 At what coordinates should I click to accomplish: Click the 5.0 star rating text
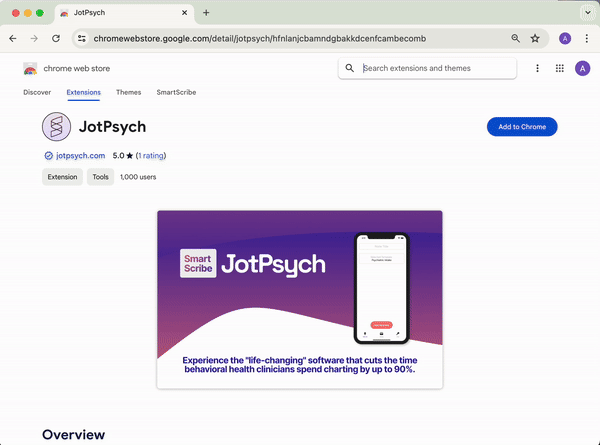click(x=122, y=156)
